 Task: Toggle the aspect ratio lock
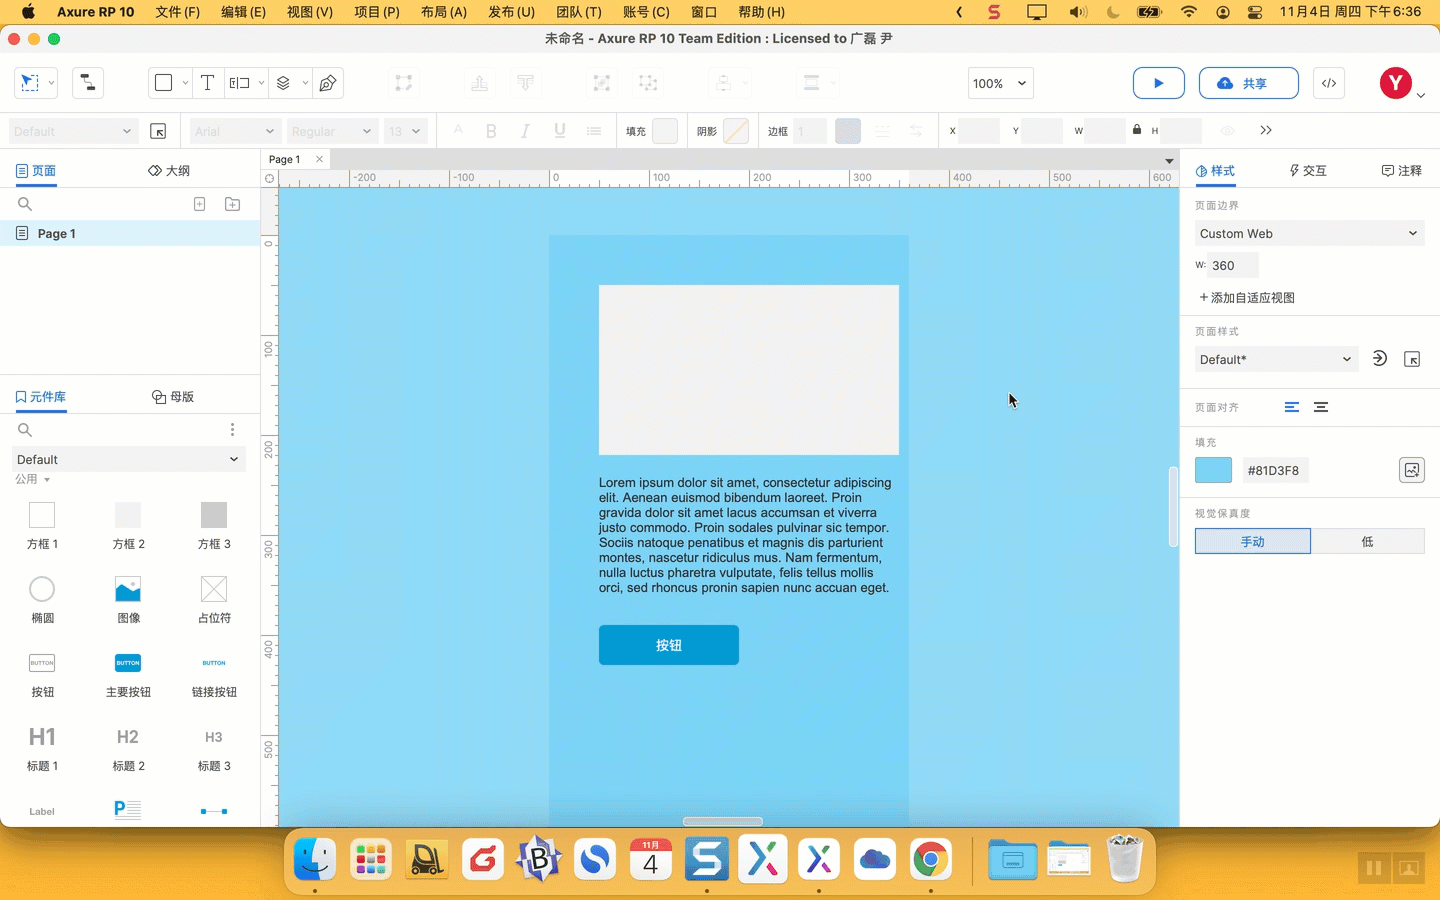1137,130
